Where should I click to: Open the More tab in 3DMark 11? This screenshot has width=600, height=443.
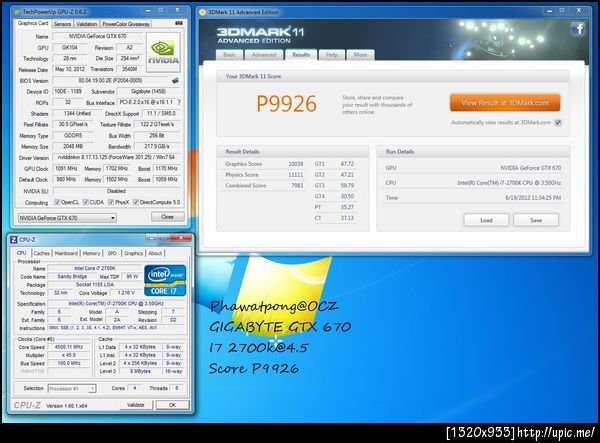tap(360, 55)
